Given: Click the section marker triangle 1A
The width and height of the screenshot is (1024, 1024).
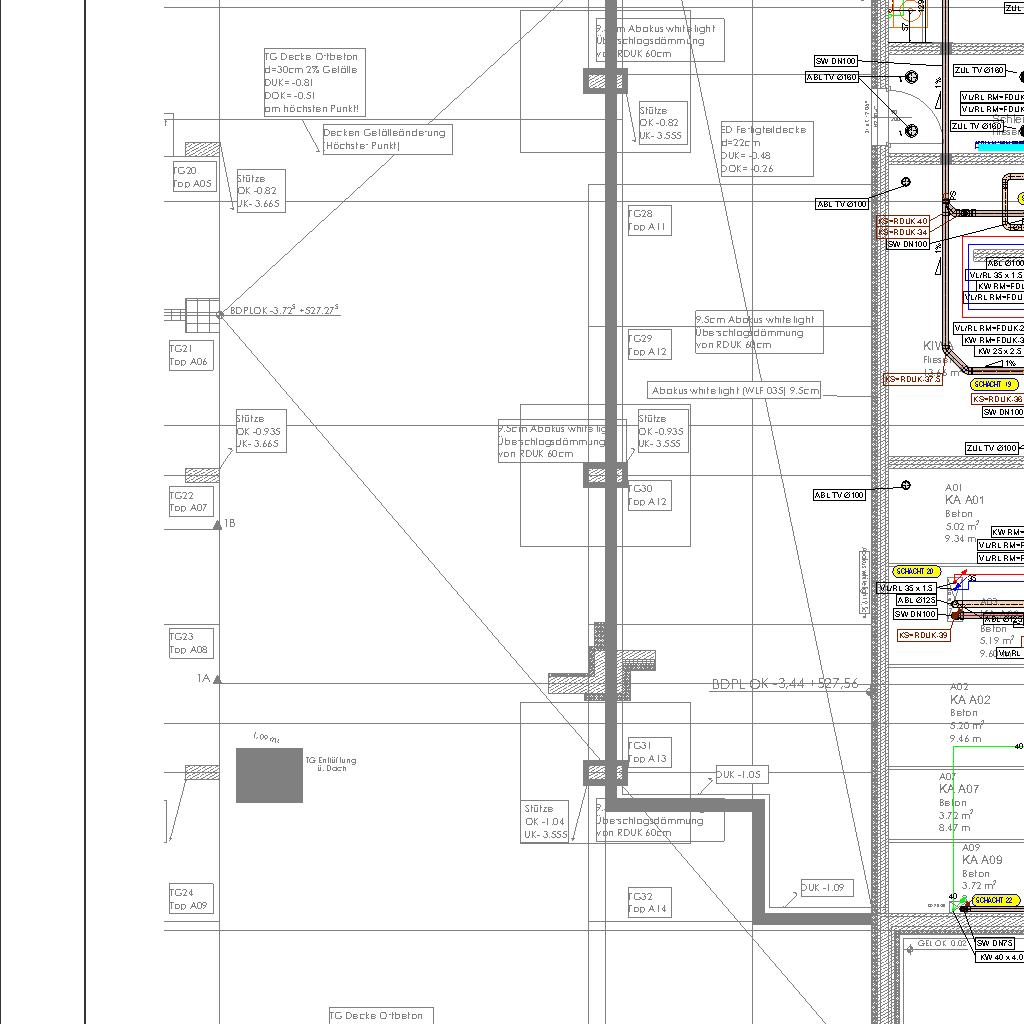Looking at the screenshot, I should 217,680.
